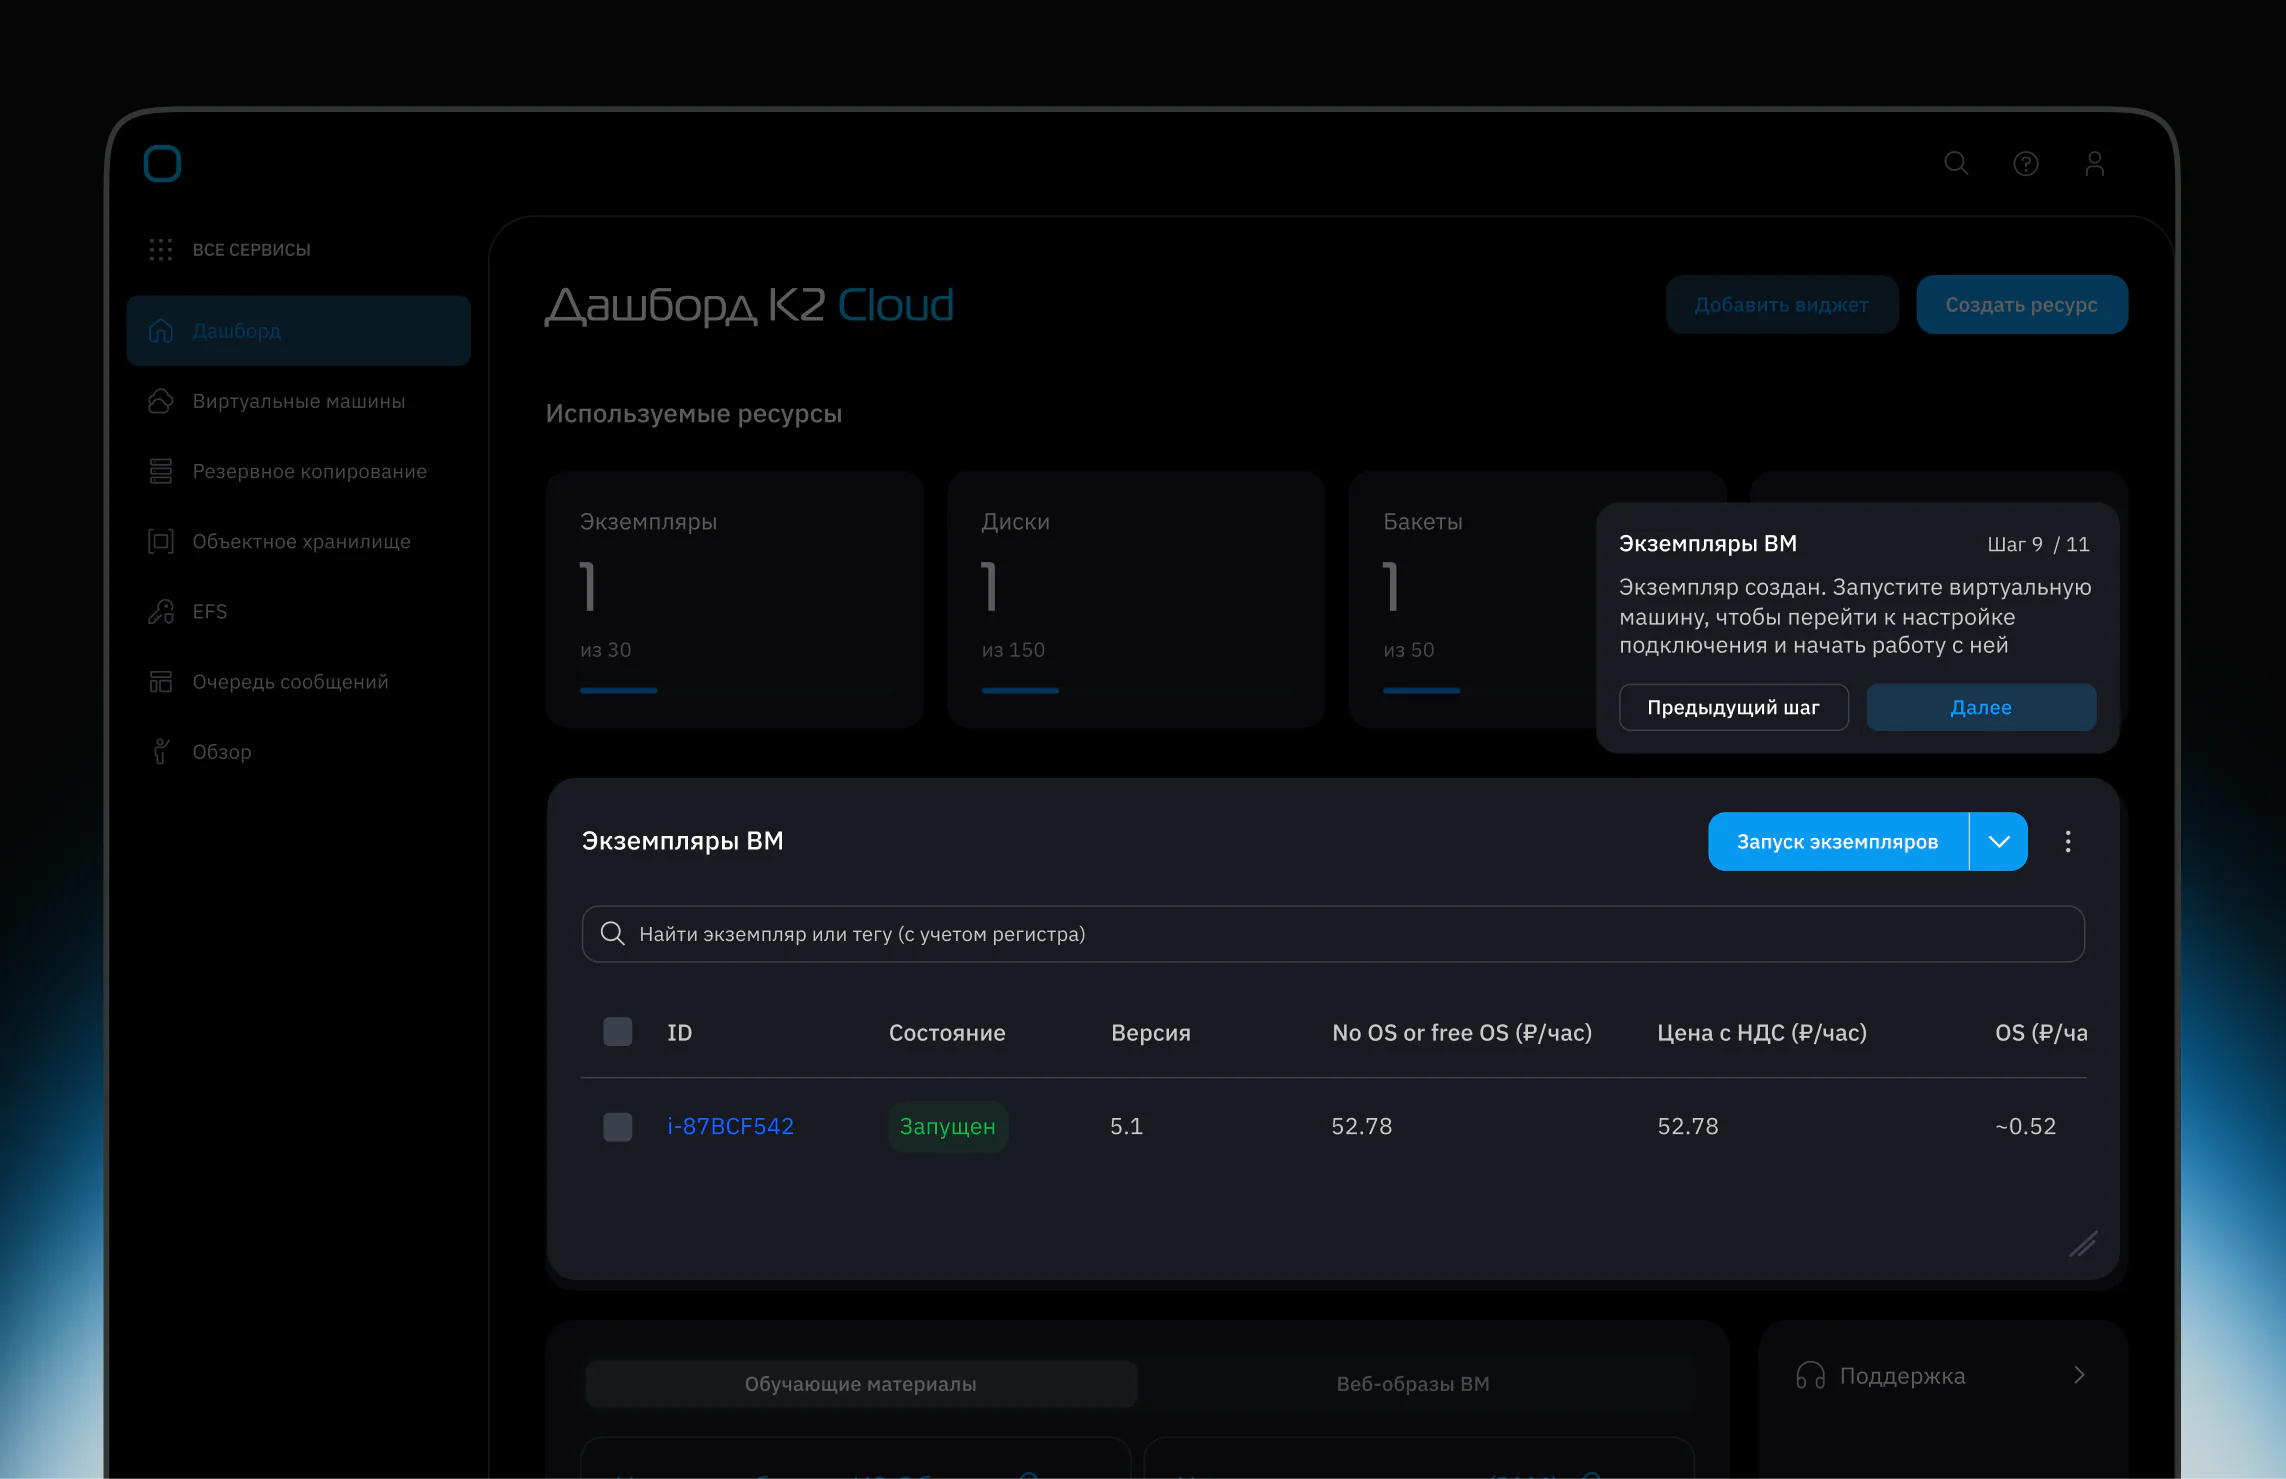Click the Поддержка headphones icon
The image size is (2286, 1479).
click(1810, 1375)
